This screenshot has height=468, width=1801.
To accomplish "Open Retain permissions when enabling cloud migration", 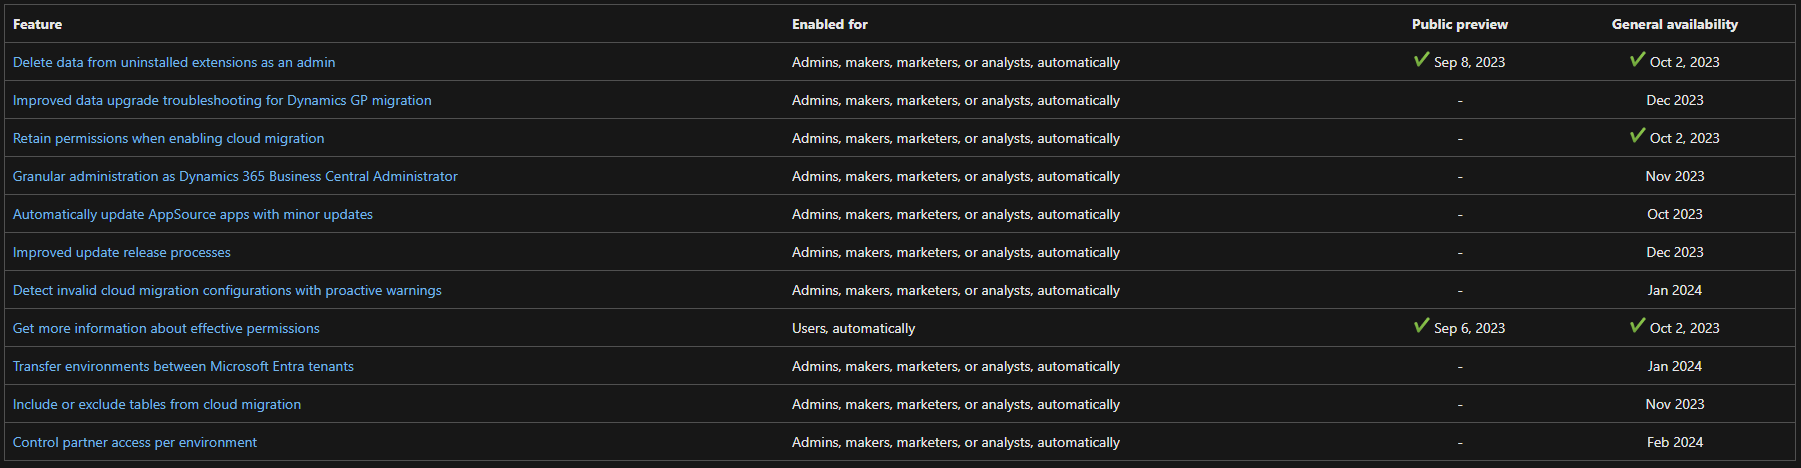I will [x=168, y=138].
